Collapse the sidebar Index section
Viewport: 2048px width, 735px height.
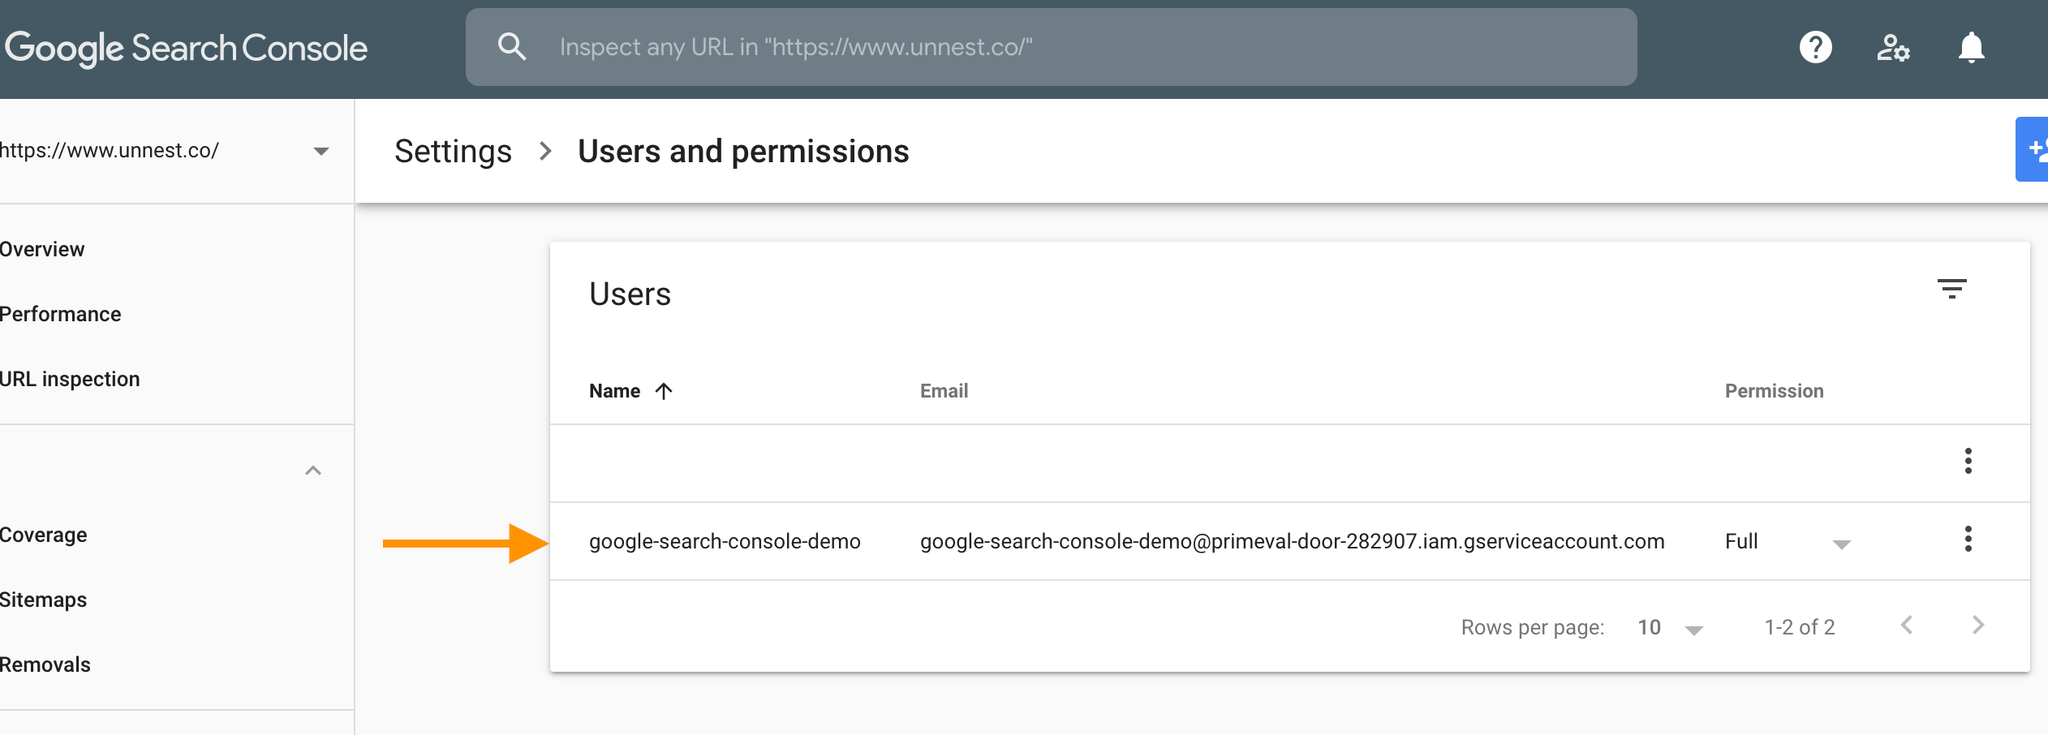point(313,471)
